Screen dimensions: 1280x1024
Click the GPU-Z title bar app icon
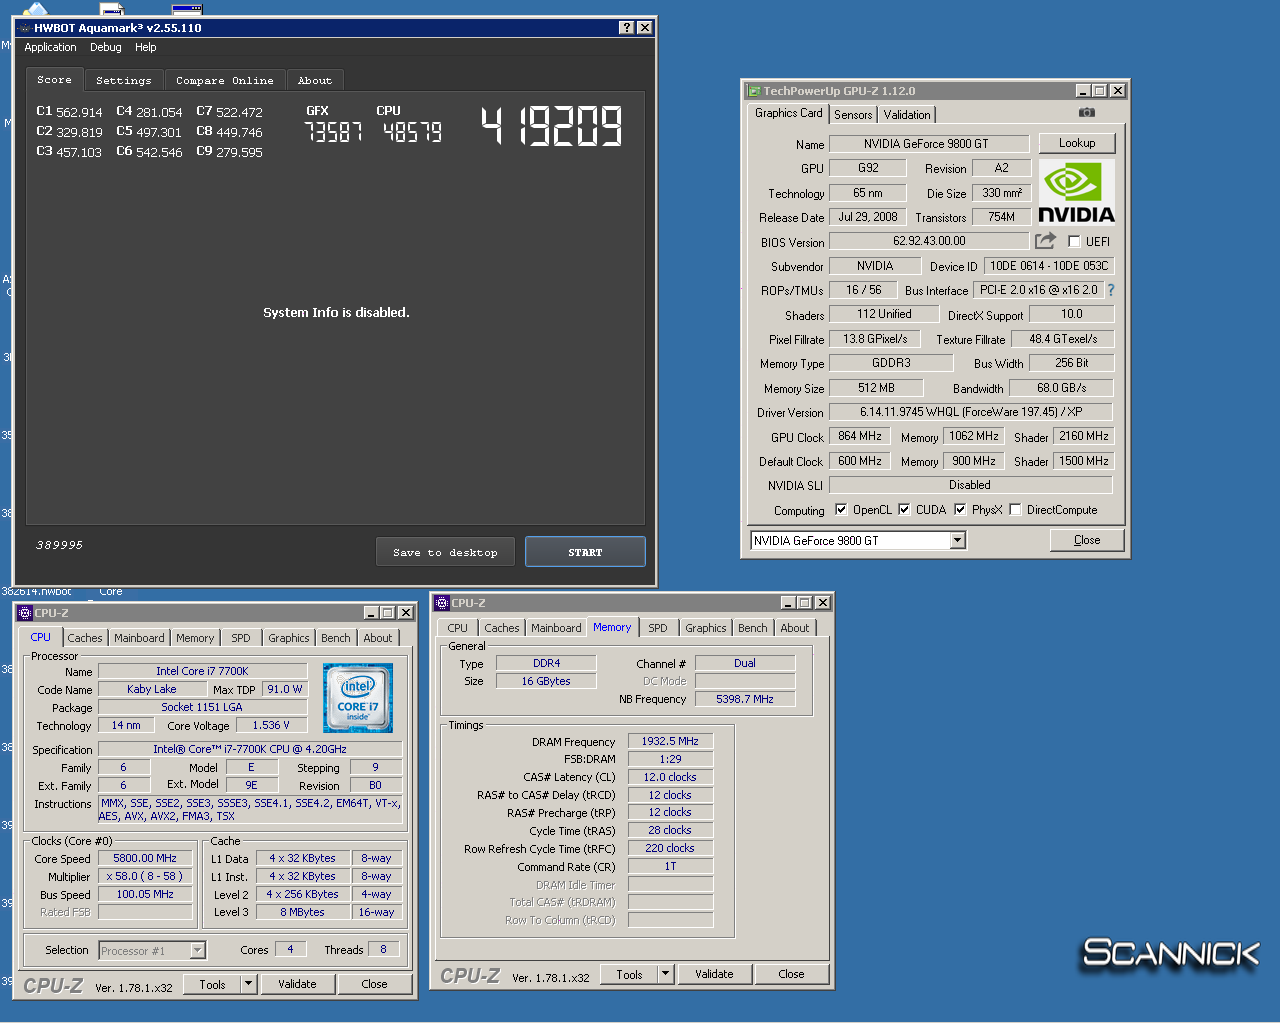coord(755,91)
